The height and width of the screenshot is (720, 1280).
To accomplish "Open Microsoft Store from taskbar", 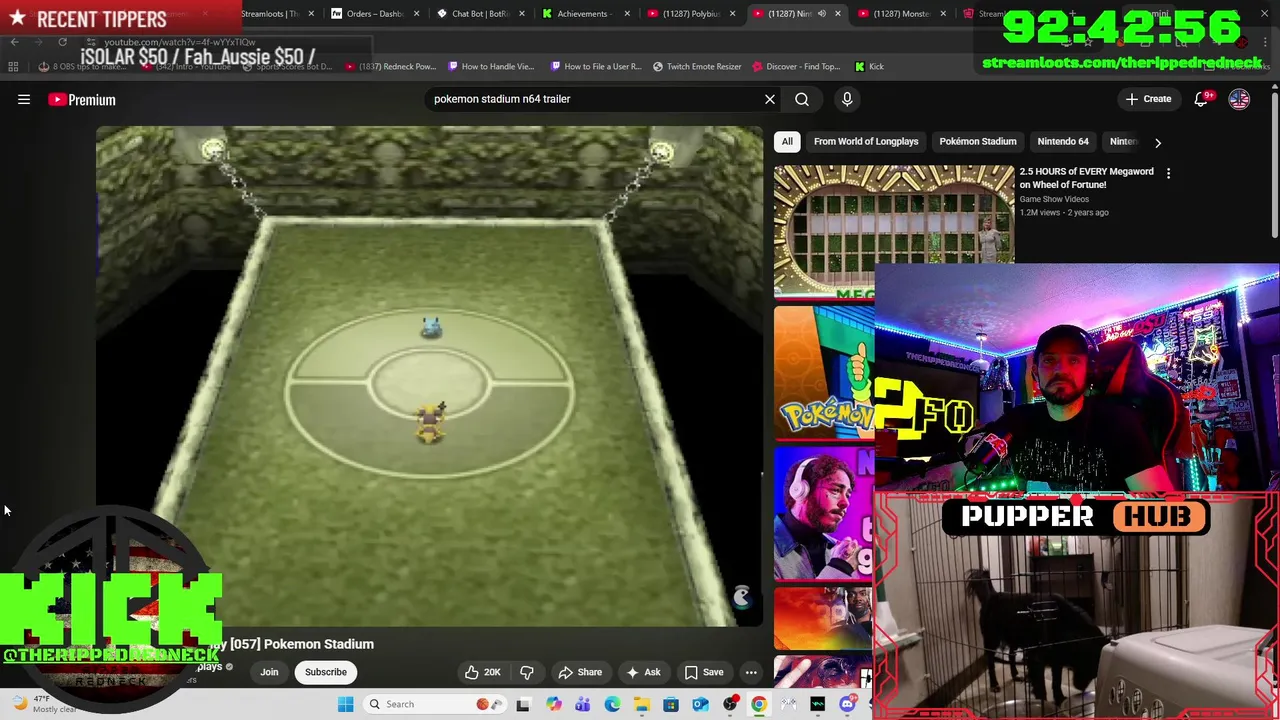I will [x=671, y=704].
